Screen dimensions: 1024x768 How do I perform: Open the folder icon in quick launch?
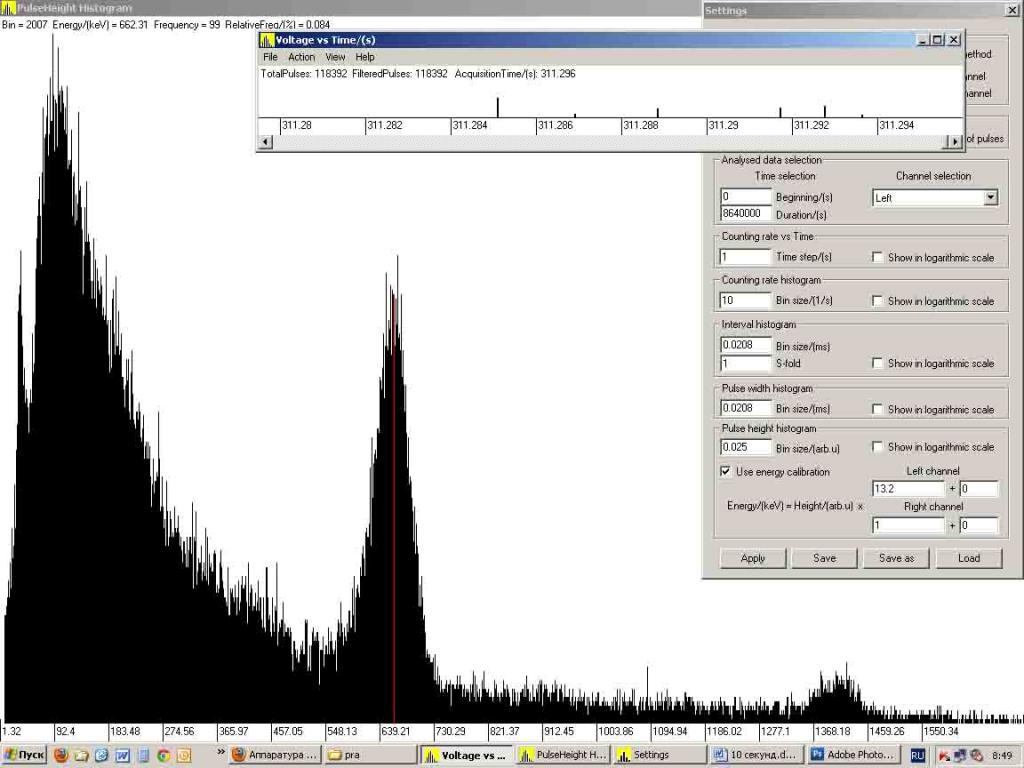click(x=81, y=755)
